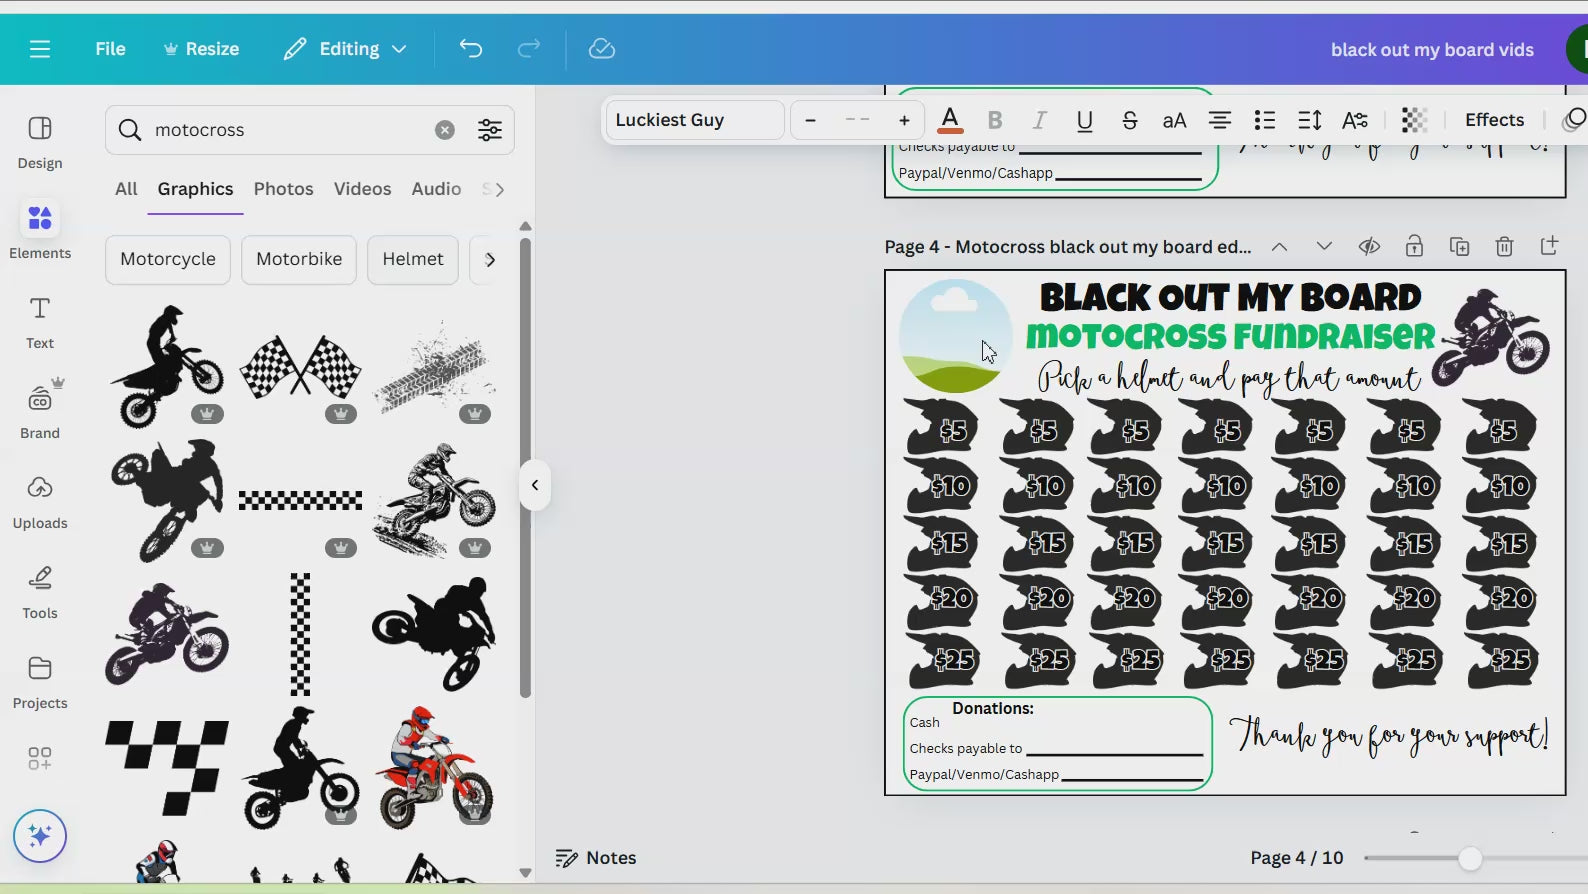The width and height of the screenshot is (1588, 894).
Task: Select the Motorbike suggestion chip
Action: [299, 259]
